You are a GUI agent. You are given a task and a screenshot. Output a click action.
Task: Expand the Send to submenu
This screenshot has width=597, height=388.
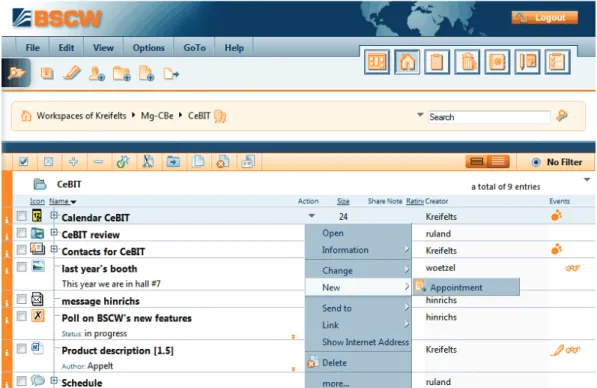click(358, 308)
